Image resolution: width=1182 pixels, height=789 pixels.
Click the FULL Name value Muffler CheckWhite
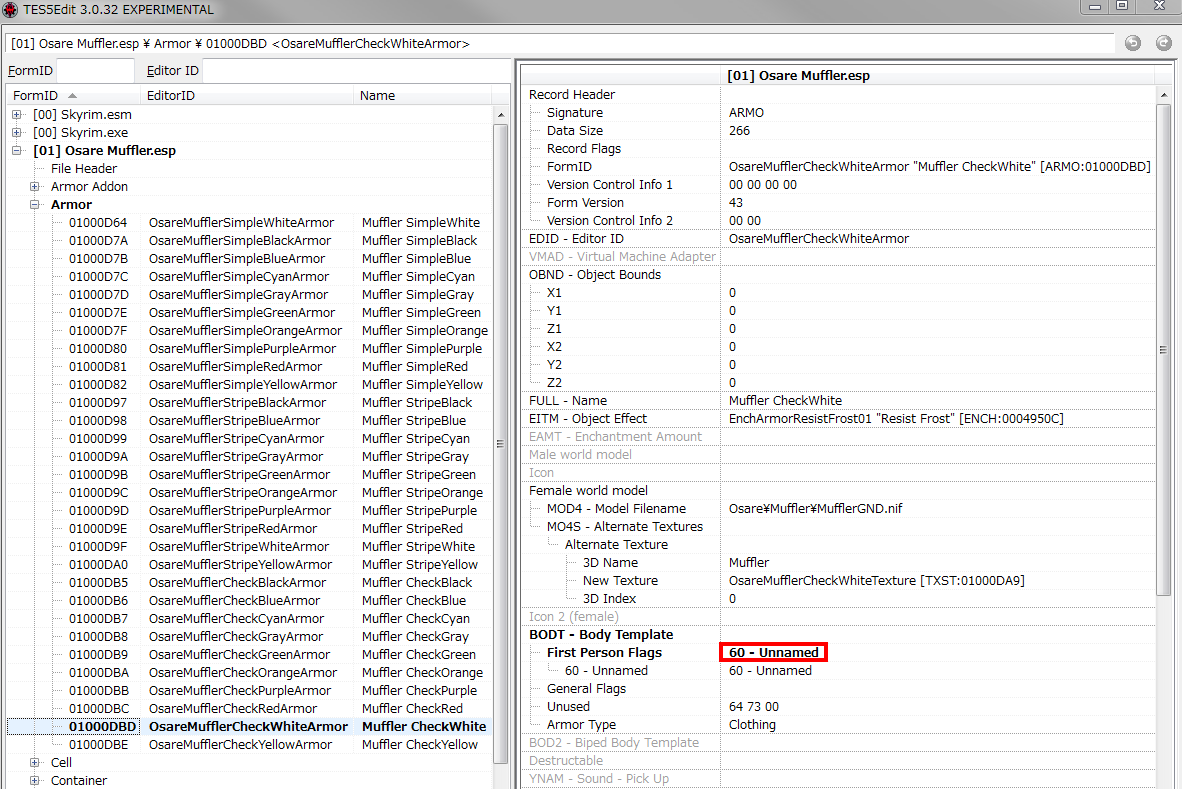pyautogui.click(x=785, y=401)
